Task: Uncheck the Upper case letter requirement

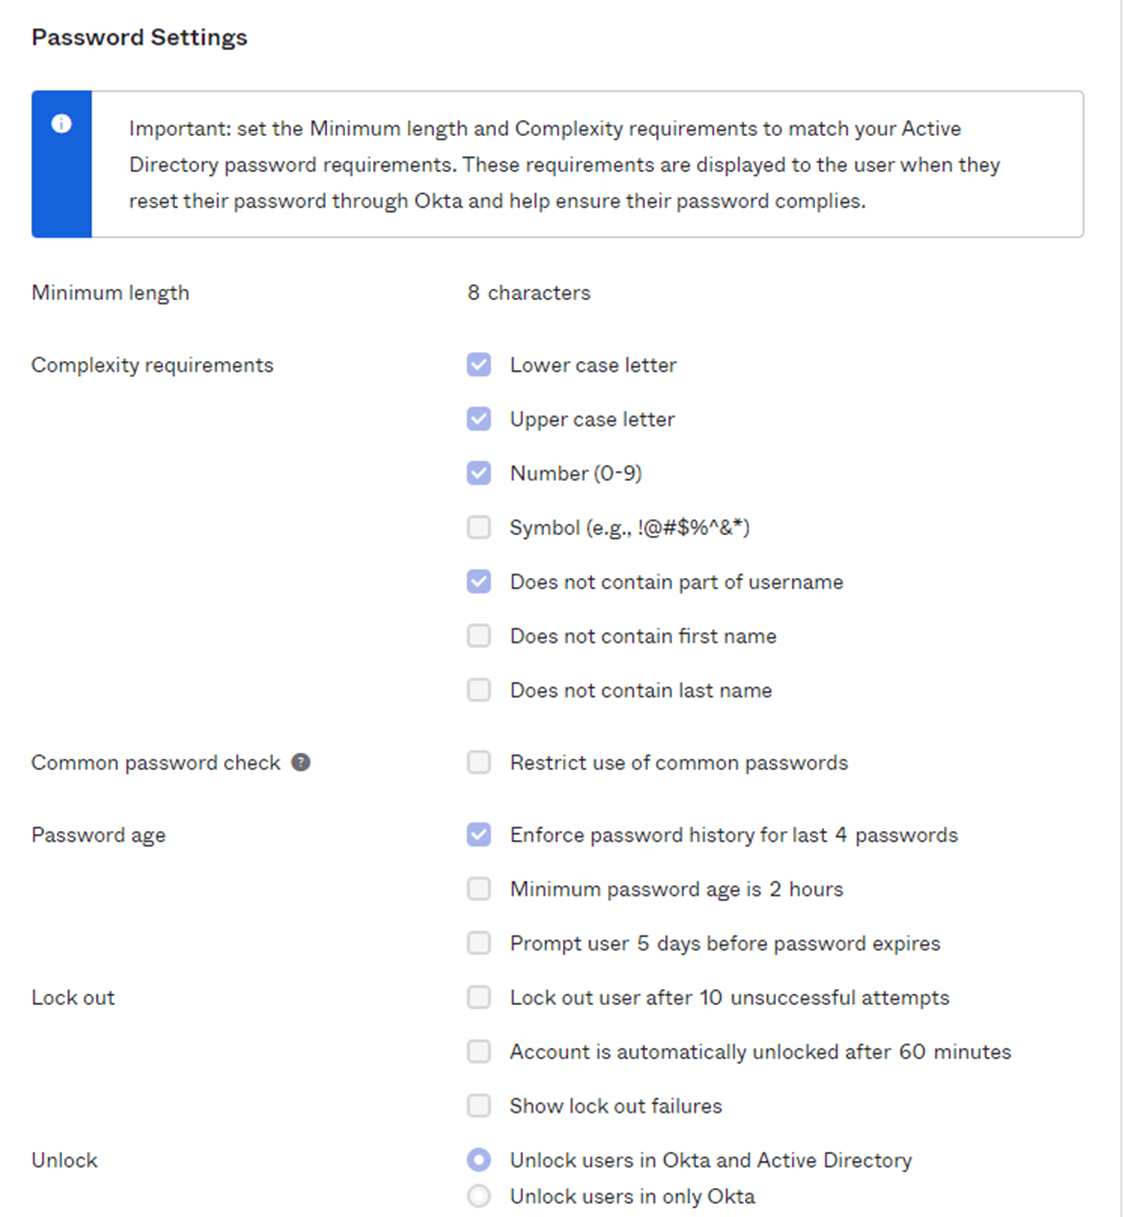Action: coord(479,419)
